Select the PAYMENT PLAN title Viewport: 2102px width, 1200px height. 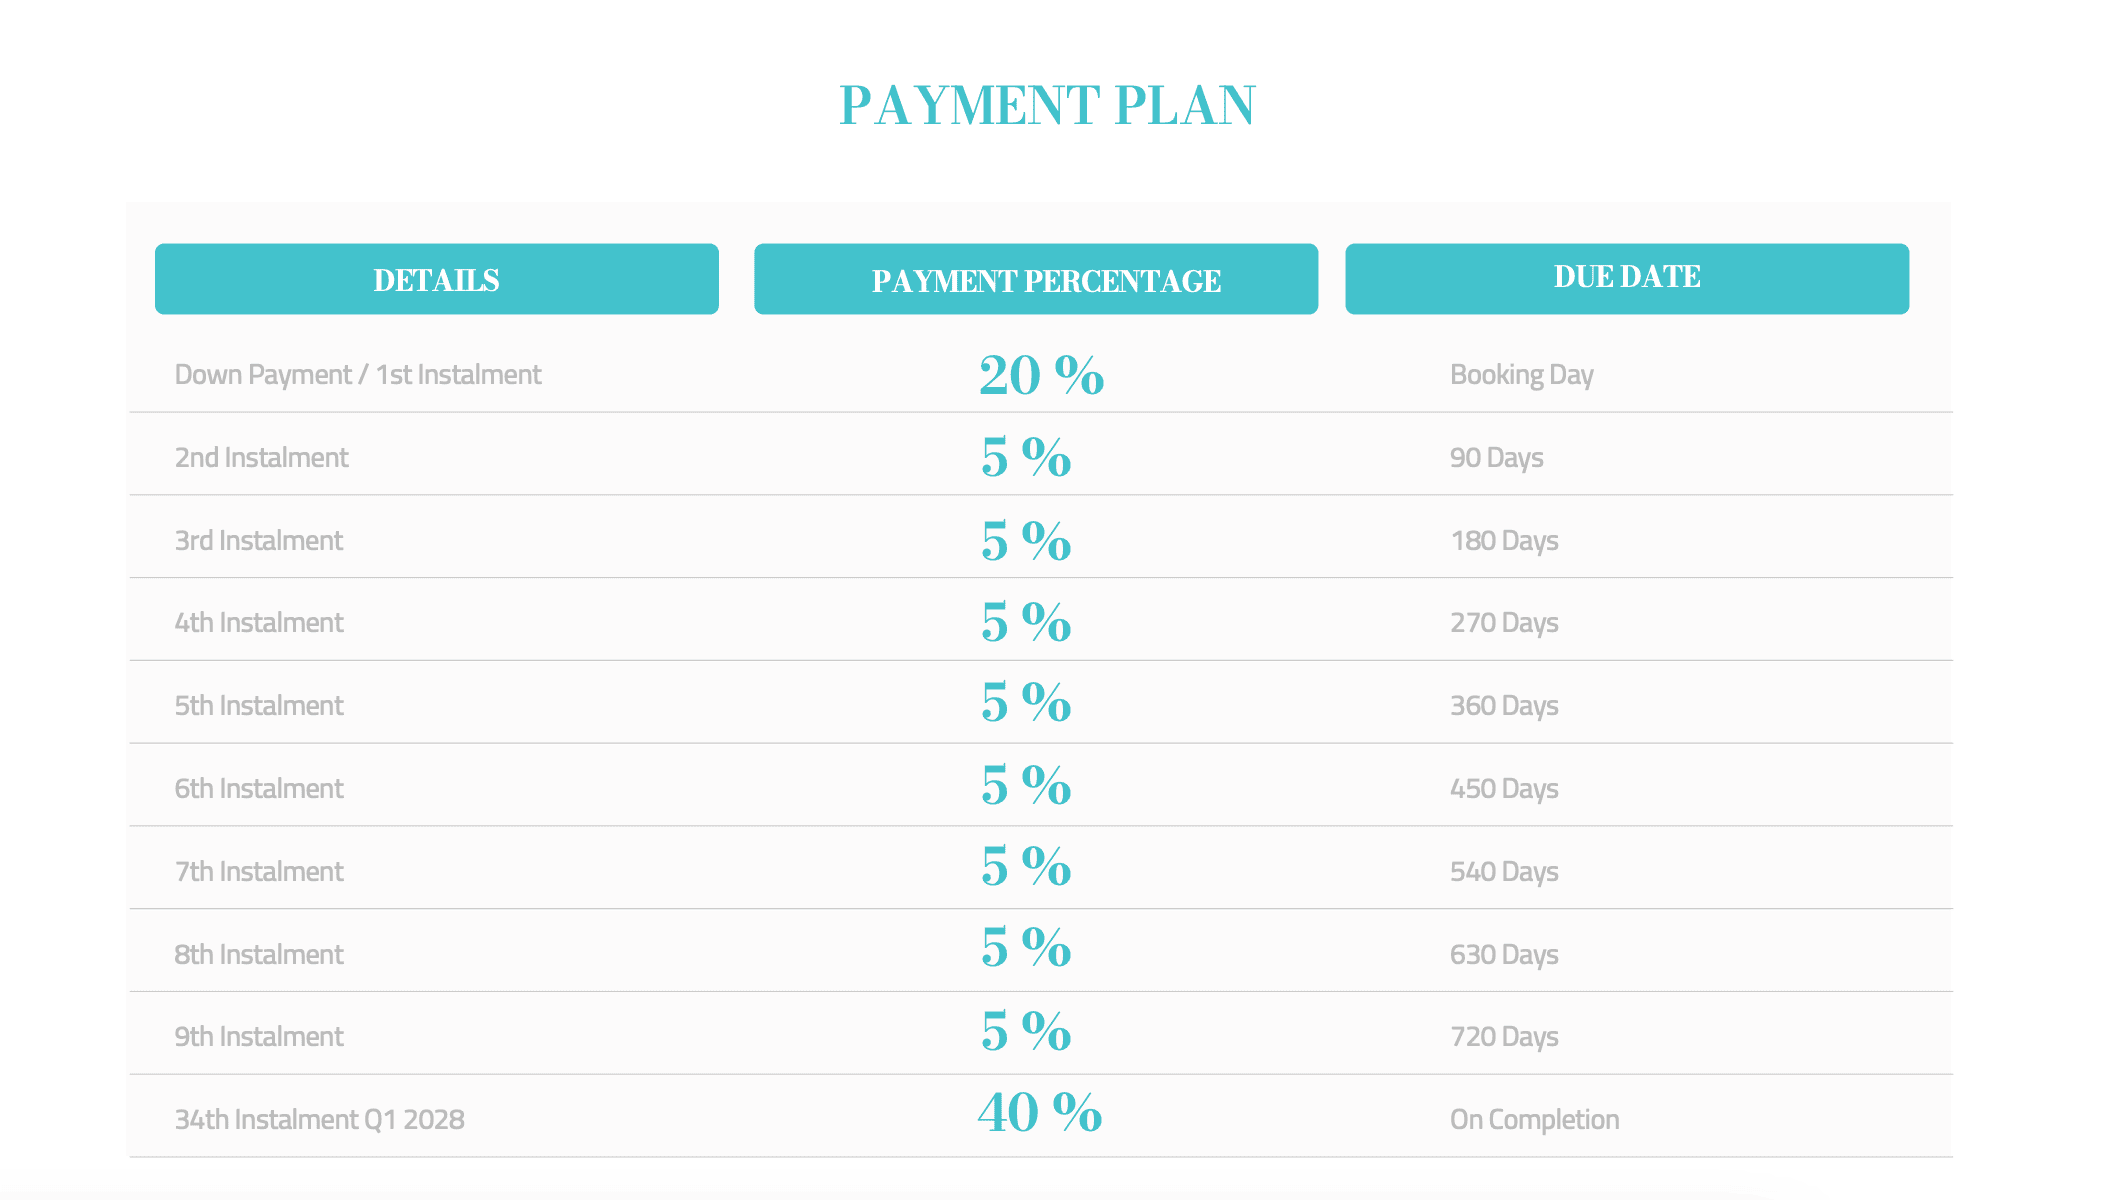pyautogui.click(x=1046, y=105)
